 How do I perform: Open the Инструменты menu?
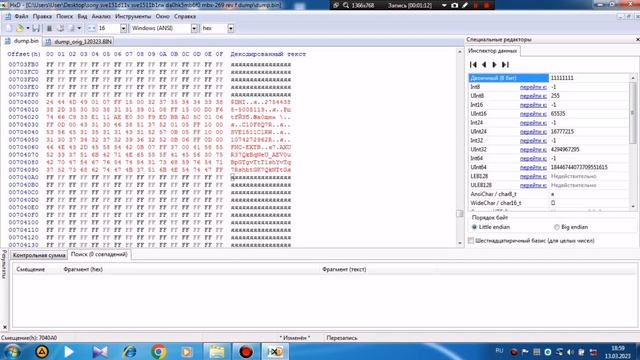coord(133,16)
